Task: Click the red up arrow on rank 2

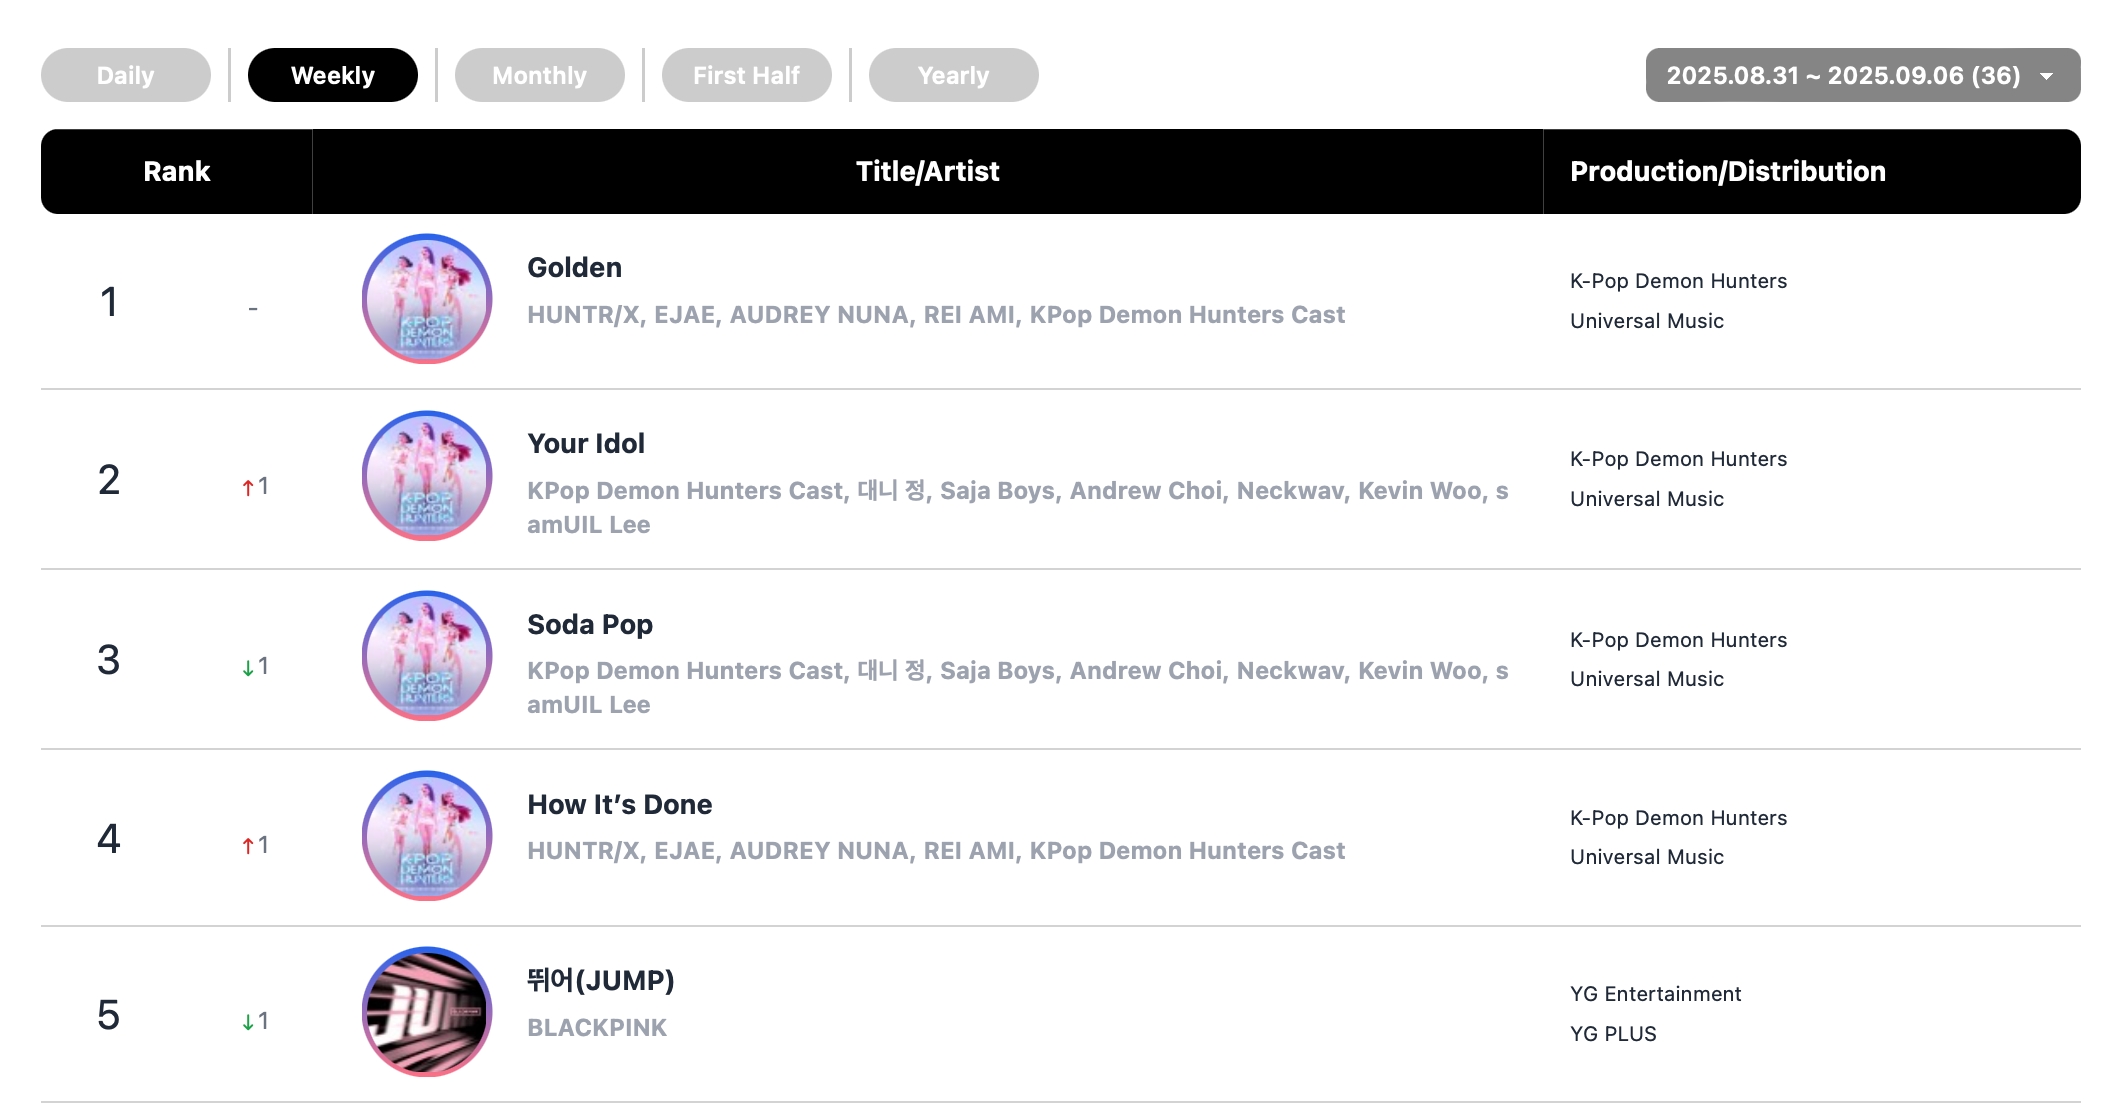Action: (248, 487)
